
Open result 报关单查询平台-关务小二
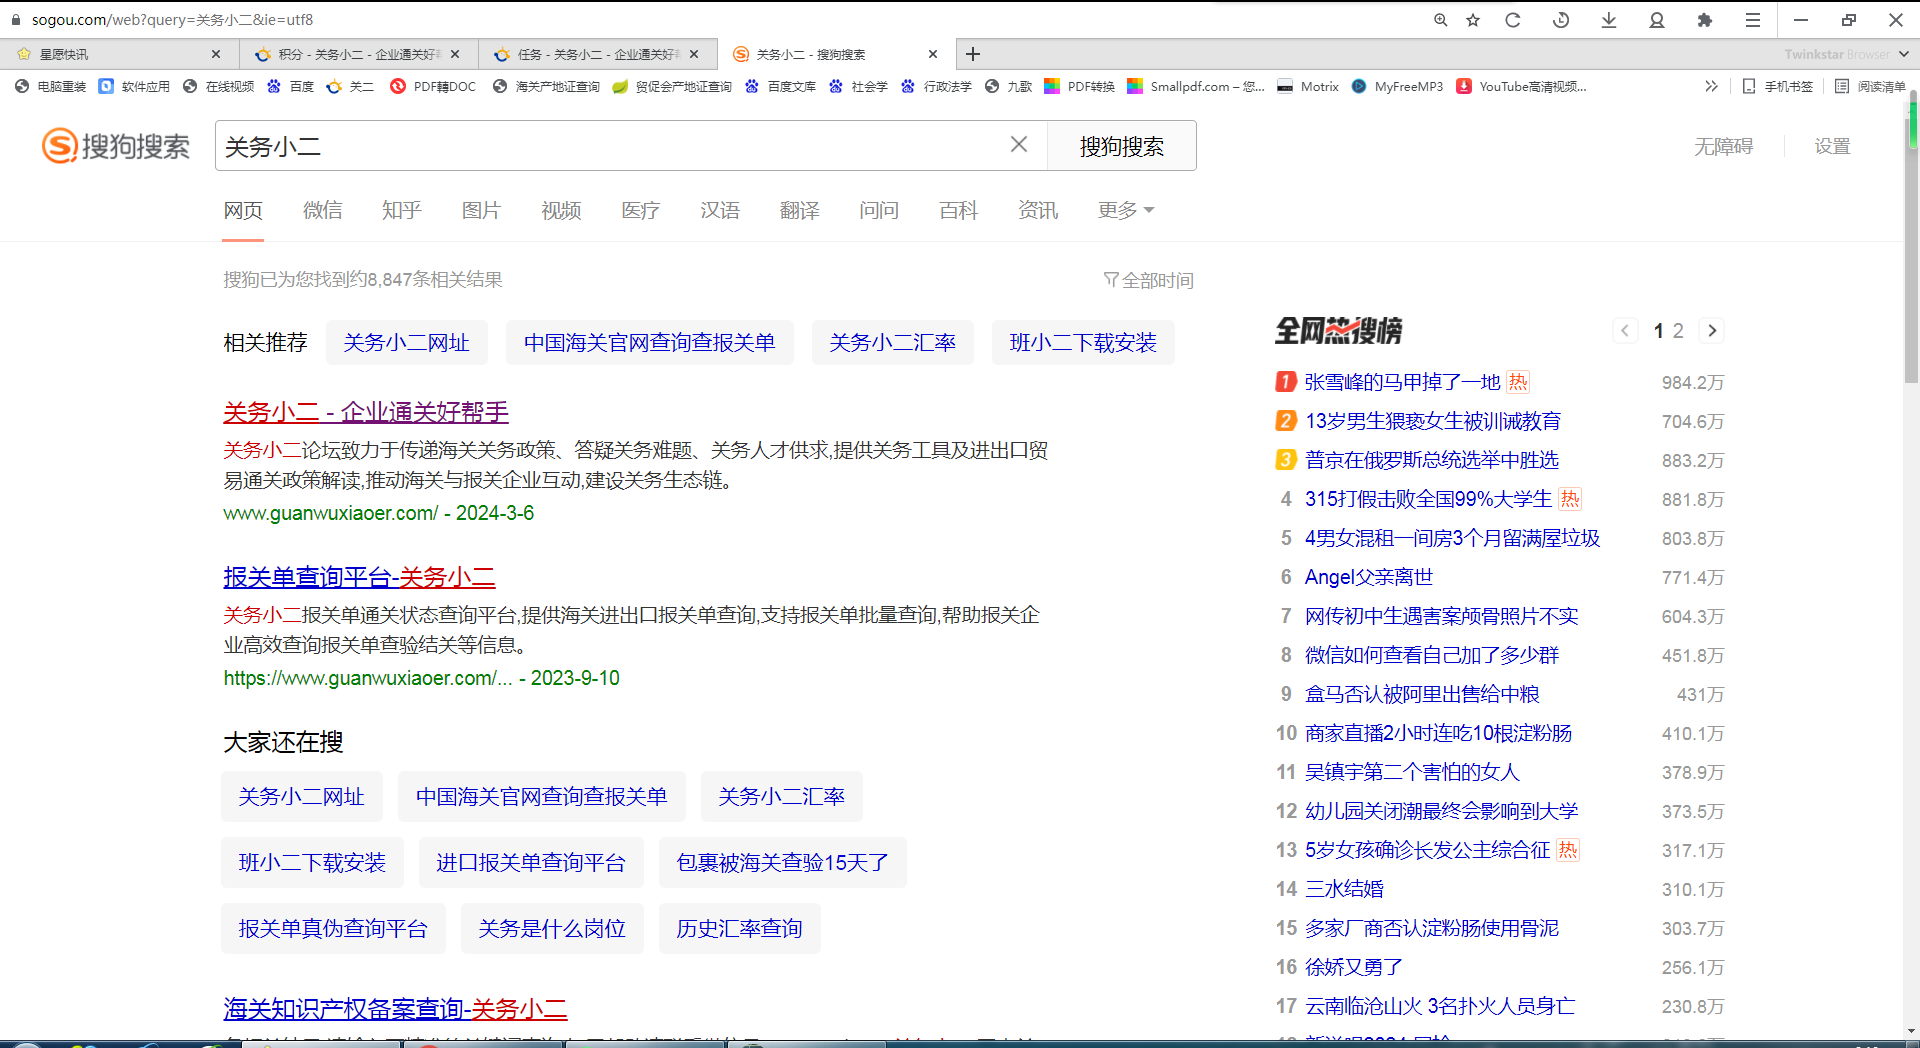pyautogui.click(x=359, y=577)
